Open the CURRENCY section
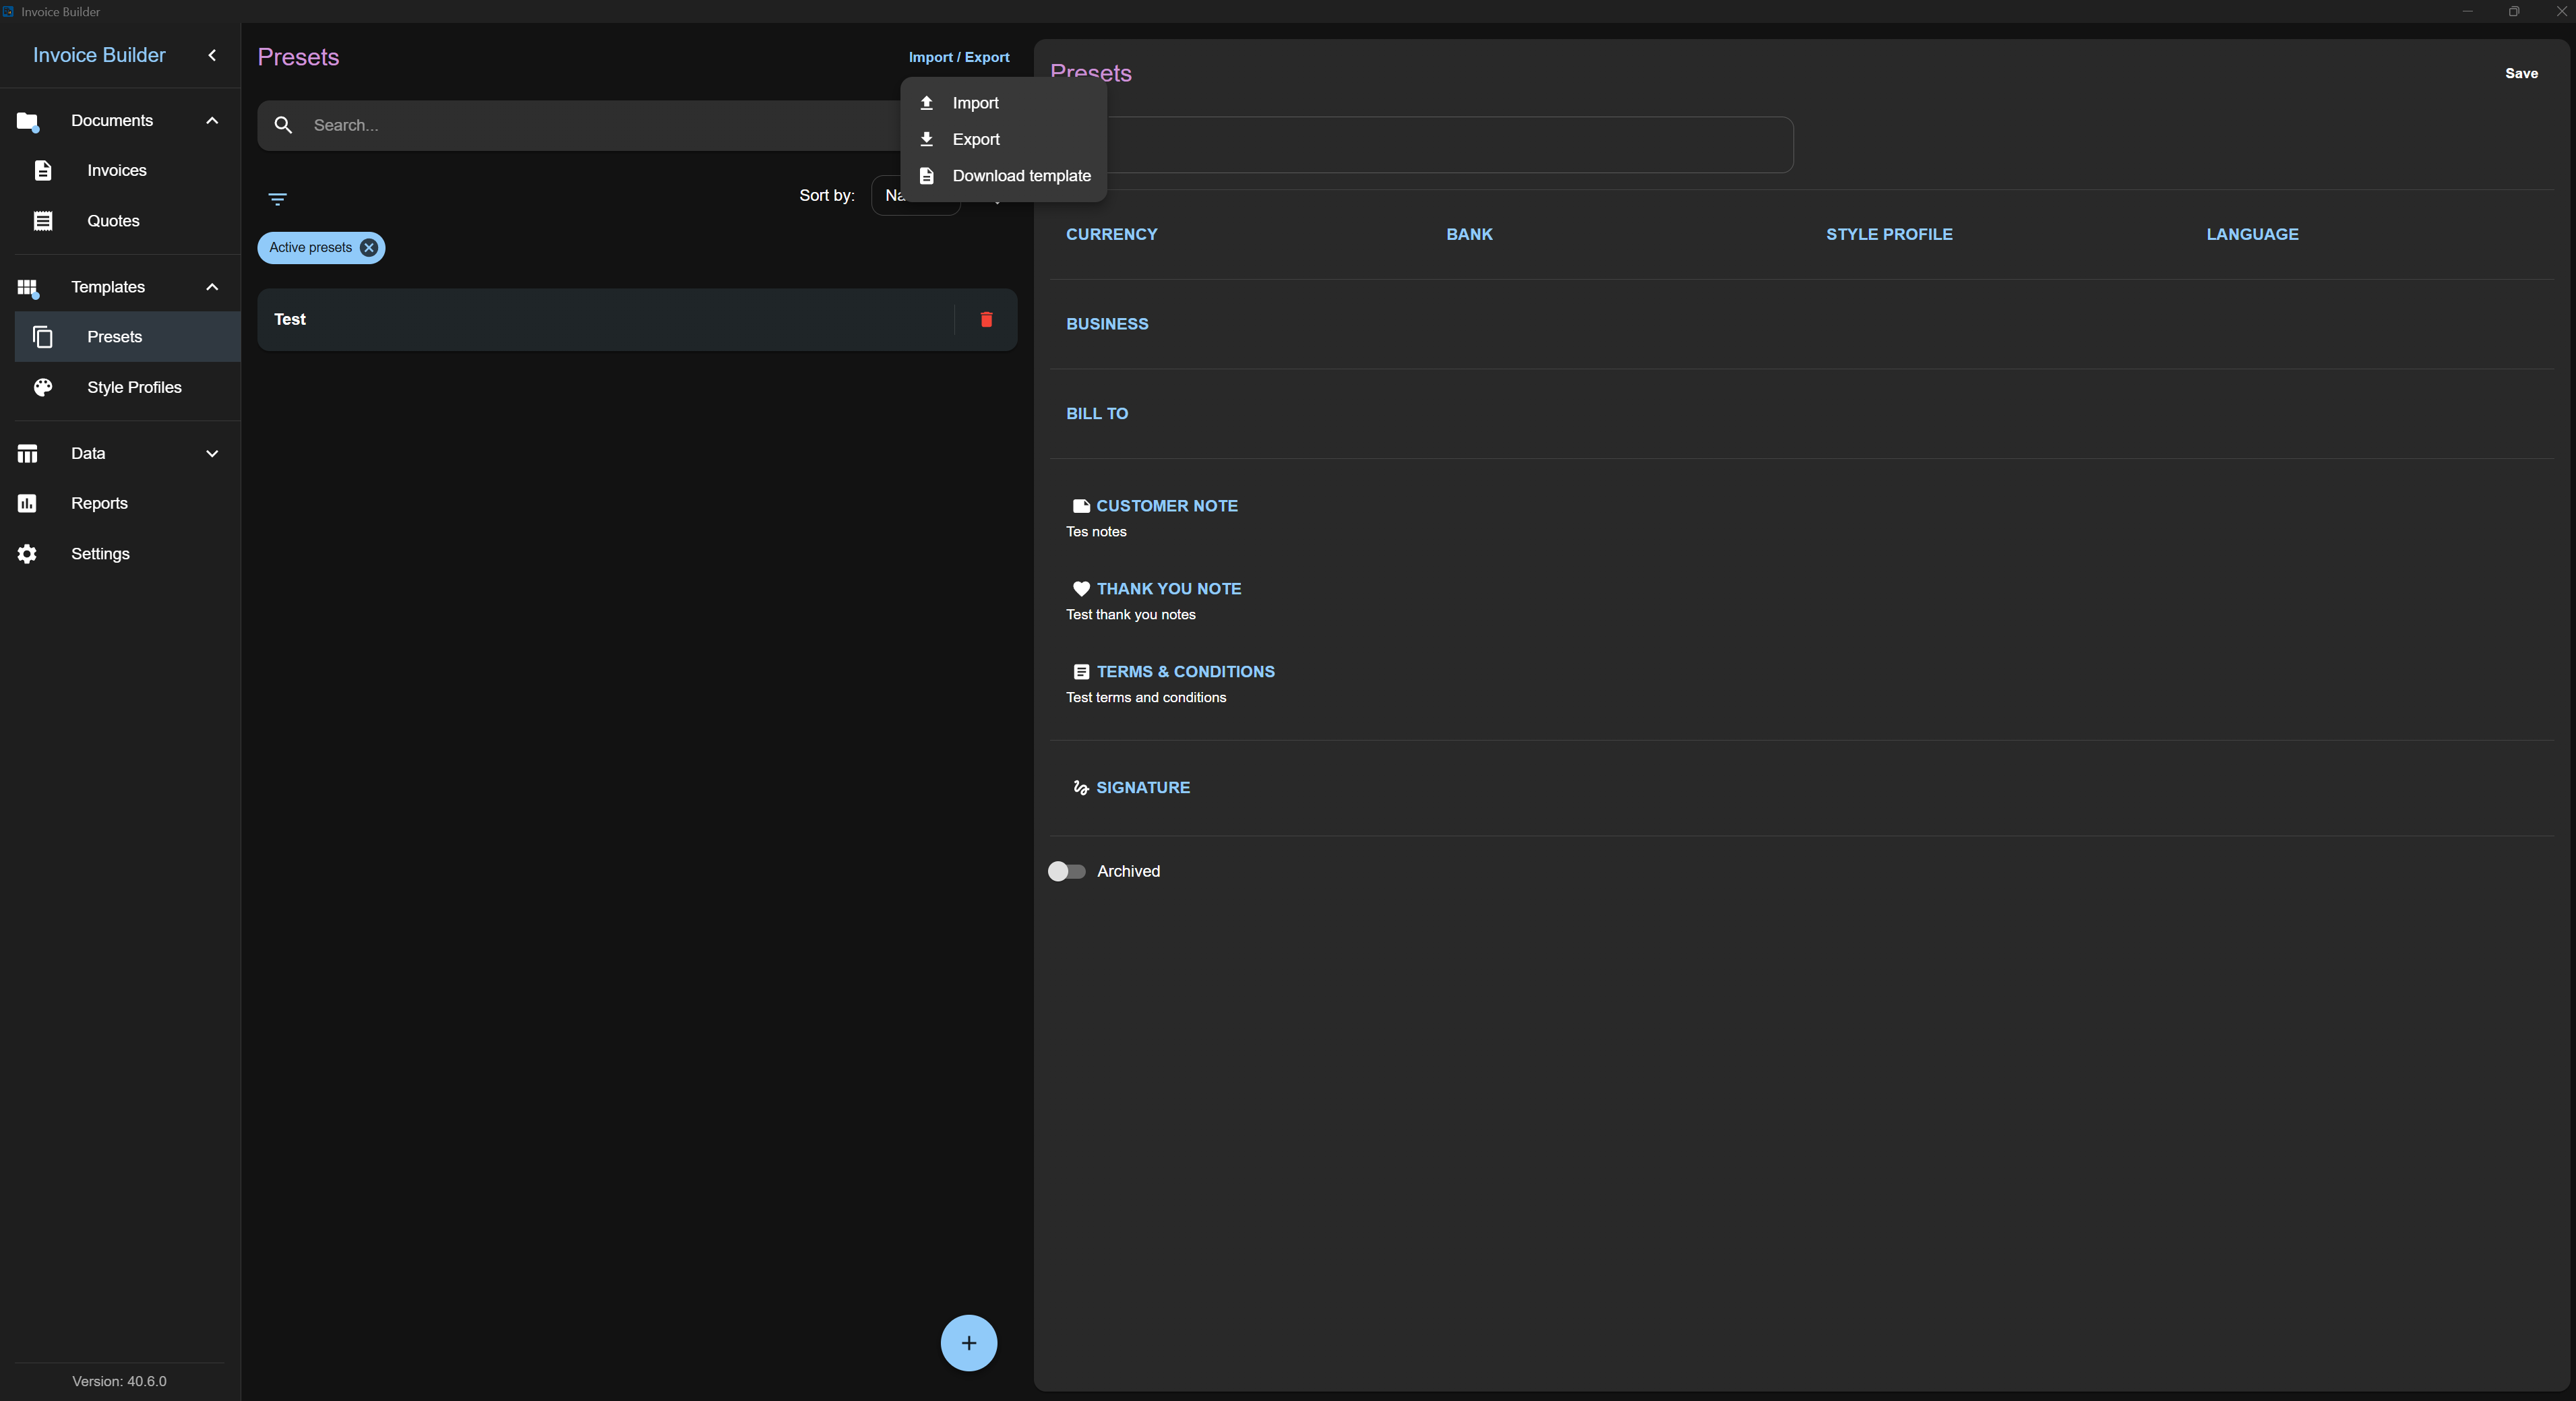The image size is (2576, 1401). pyautogui.click(x=1111, y=234)
